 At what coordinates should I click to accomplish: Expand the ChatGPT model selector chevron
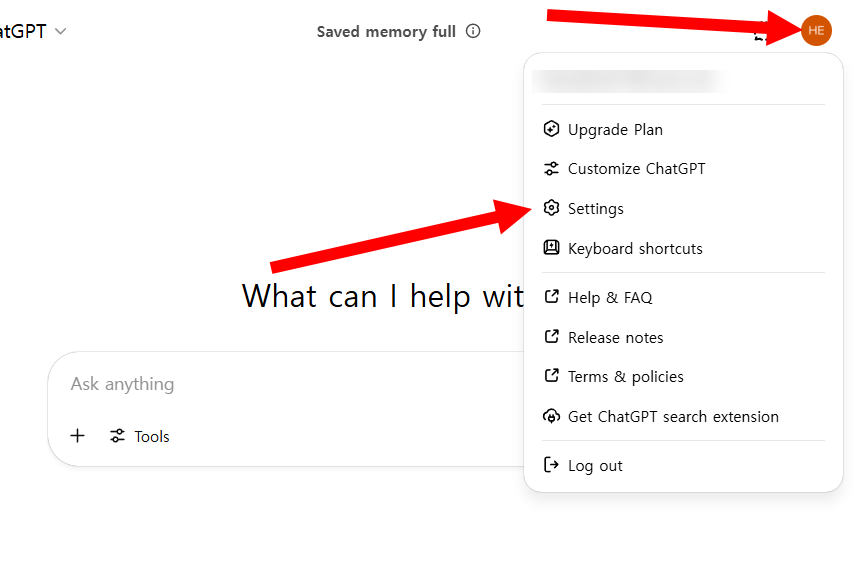[x=61, y=31]
